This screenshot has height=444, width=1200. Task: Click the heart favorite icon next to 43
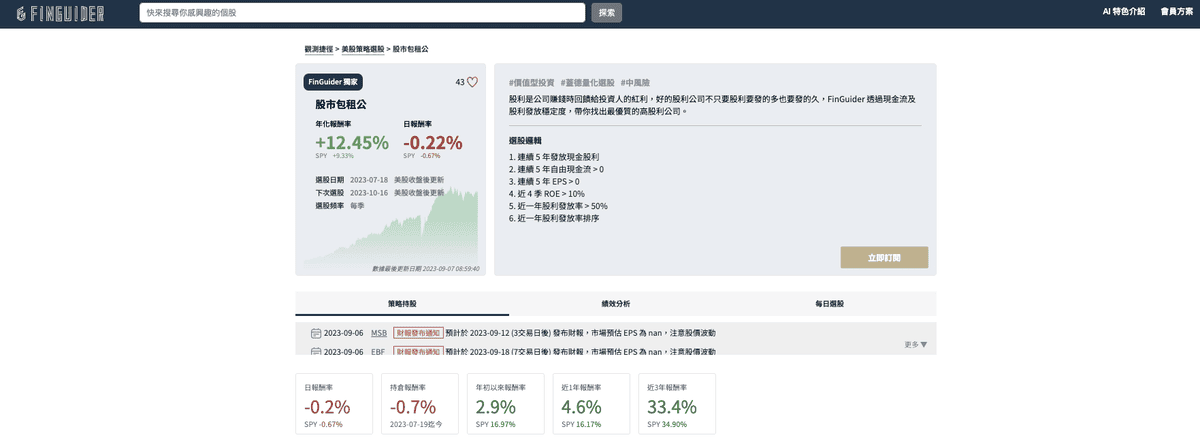[473, 82]
